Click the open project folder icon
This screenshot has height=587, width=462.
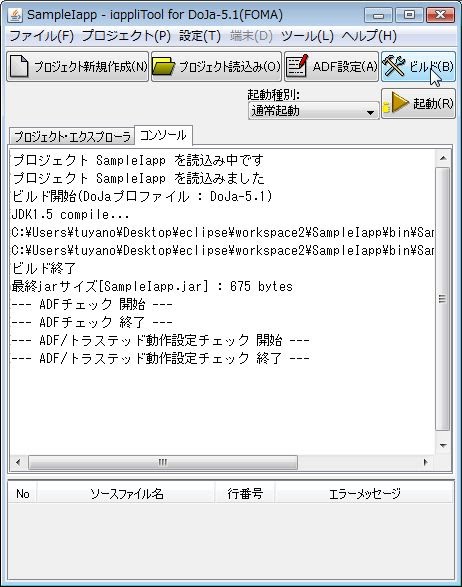tap(164, 67)
